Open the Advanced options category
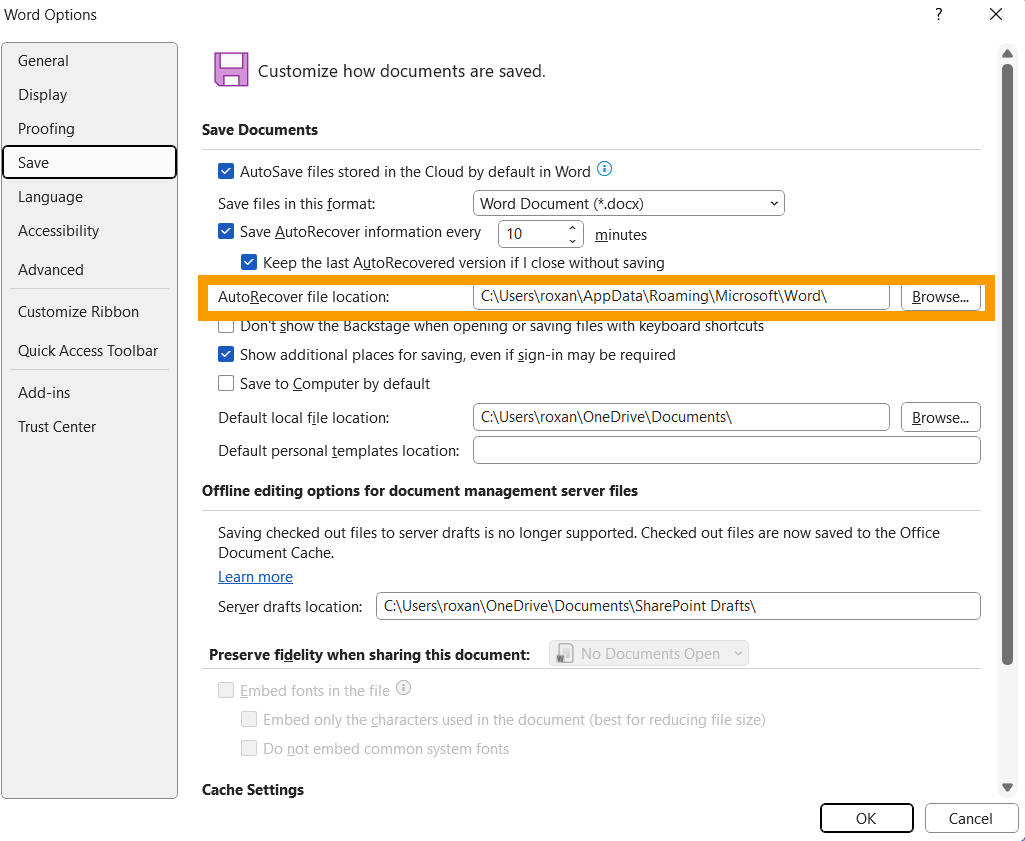Viewport: 1025px width, 841px height. point(51,270)
